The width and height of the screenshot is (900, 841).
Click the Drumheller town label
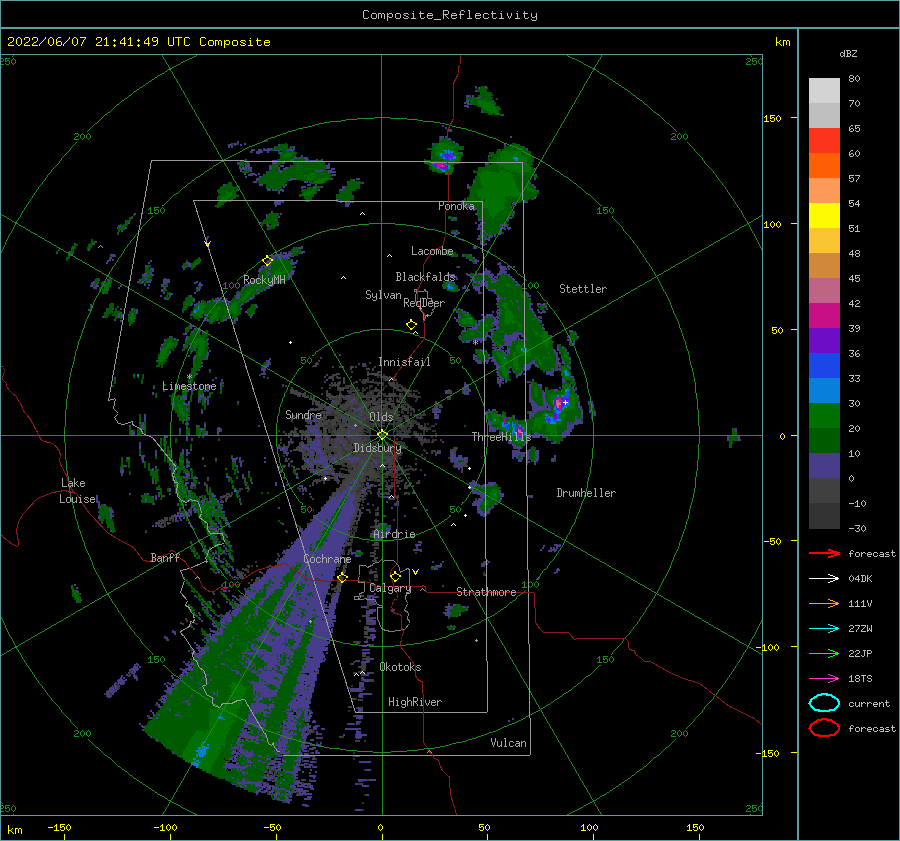(586, 493)
